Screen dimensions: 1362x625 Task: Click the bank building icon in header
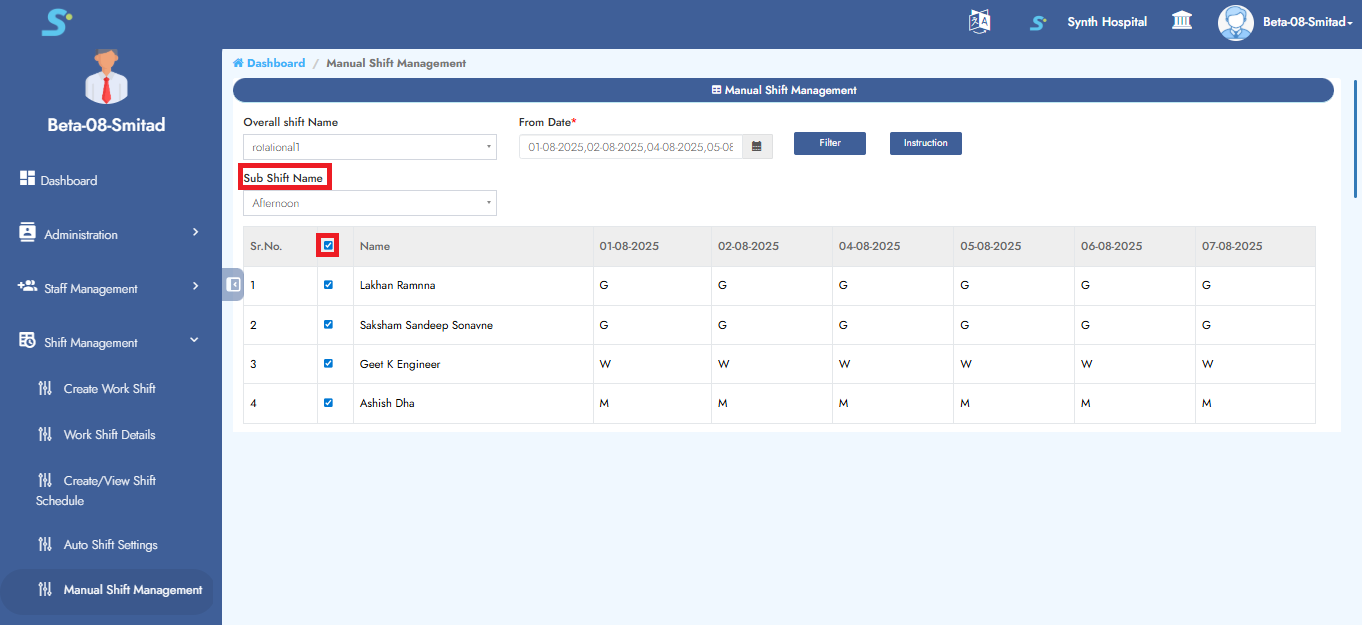click(1182, 21)
